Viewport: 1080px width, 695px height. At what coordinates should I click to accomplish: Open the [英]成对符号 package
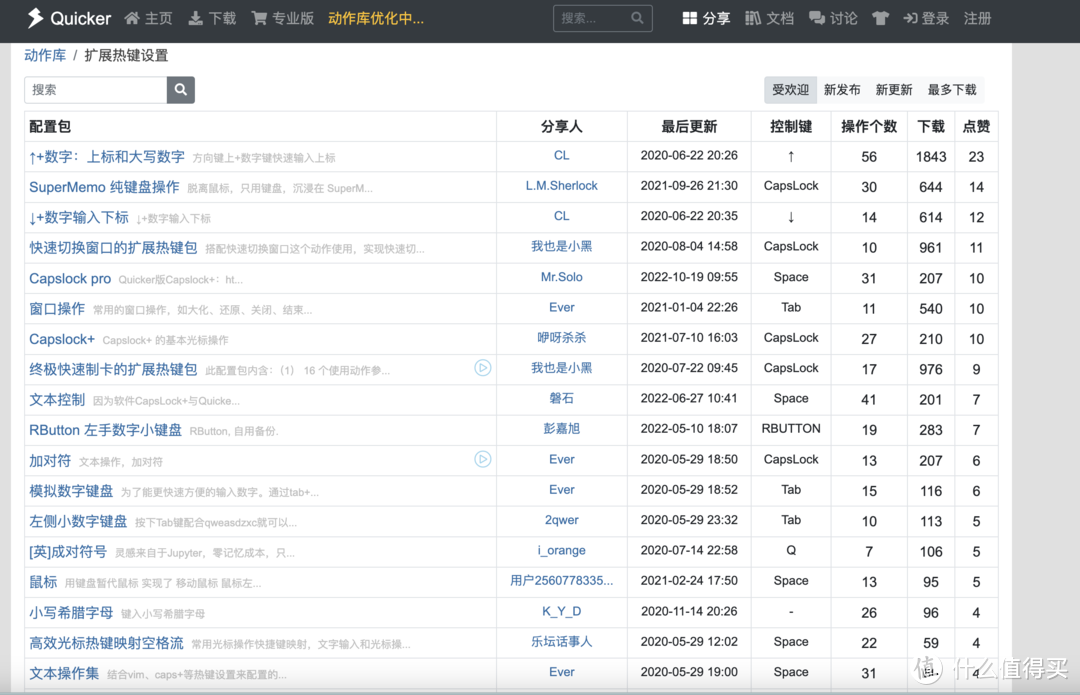click(x=68, y=552)
